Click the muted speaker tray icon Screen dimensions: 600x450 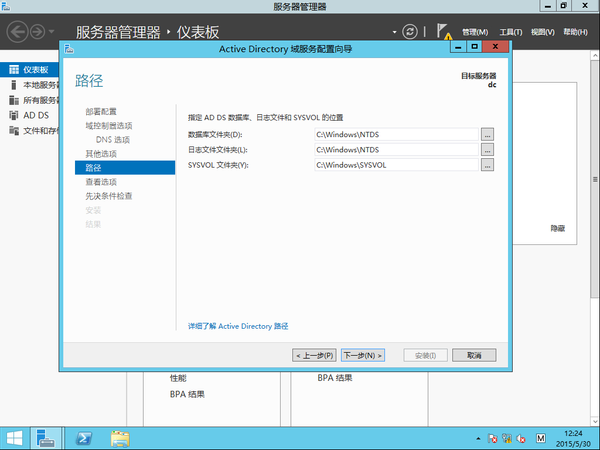point(521,439)
